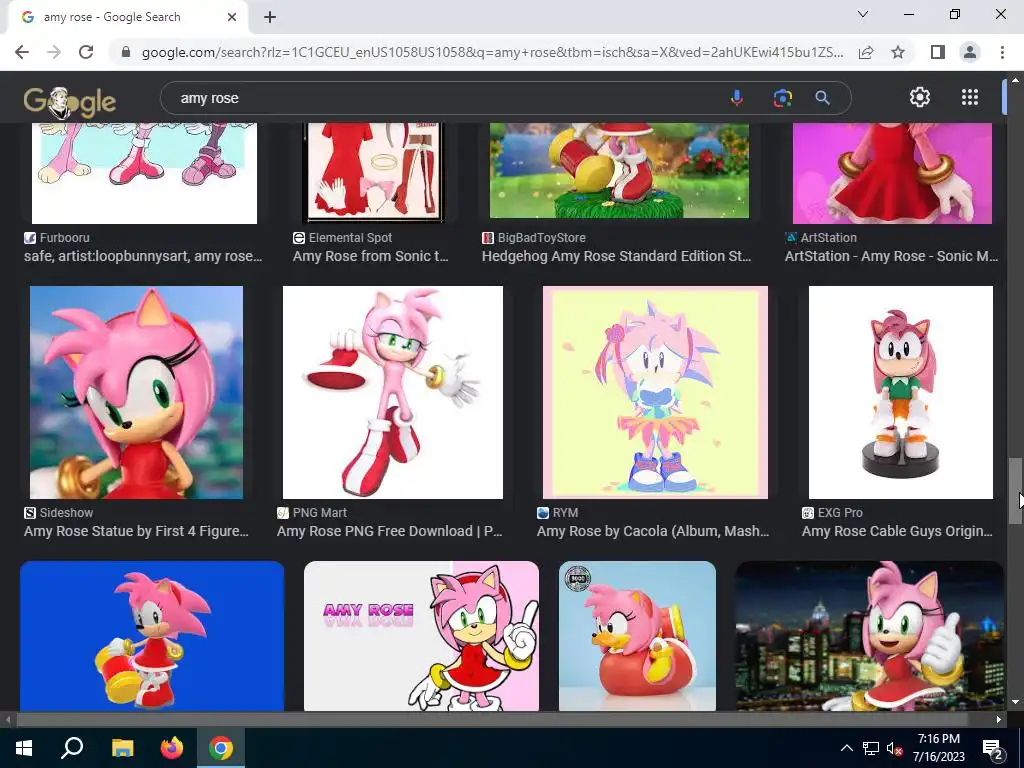The height and width of the screenshot is (768, 1024).
Task: Visit the Elemental Spot source link
Action: pyautogui.click(x=343, y=238)
